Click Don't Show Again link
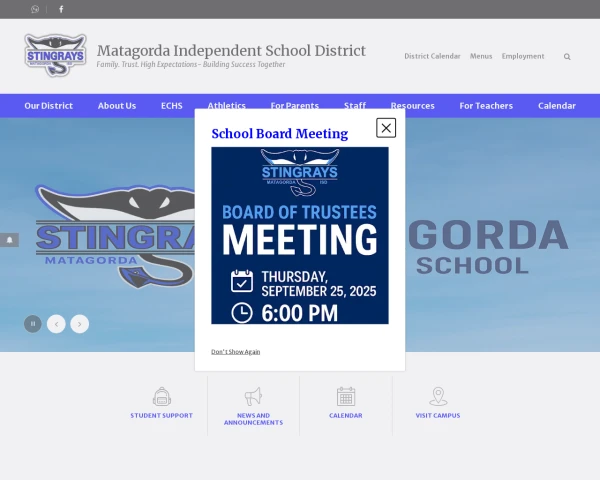Screen dimensions: 600x480 [236, 352]
